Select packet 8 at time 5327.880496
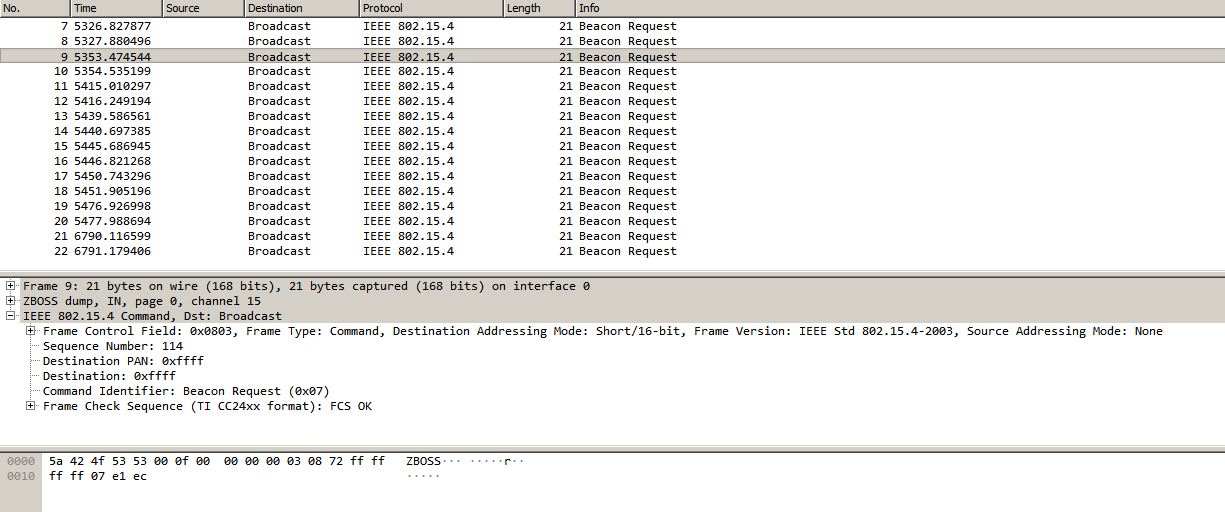The width and height of the screenshot is (1225, 512). [612, 41]
